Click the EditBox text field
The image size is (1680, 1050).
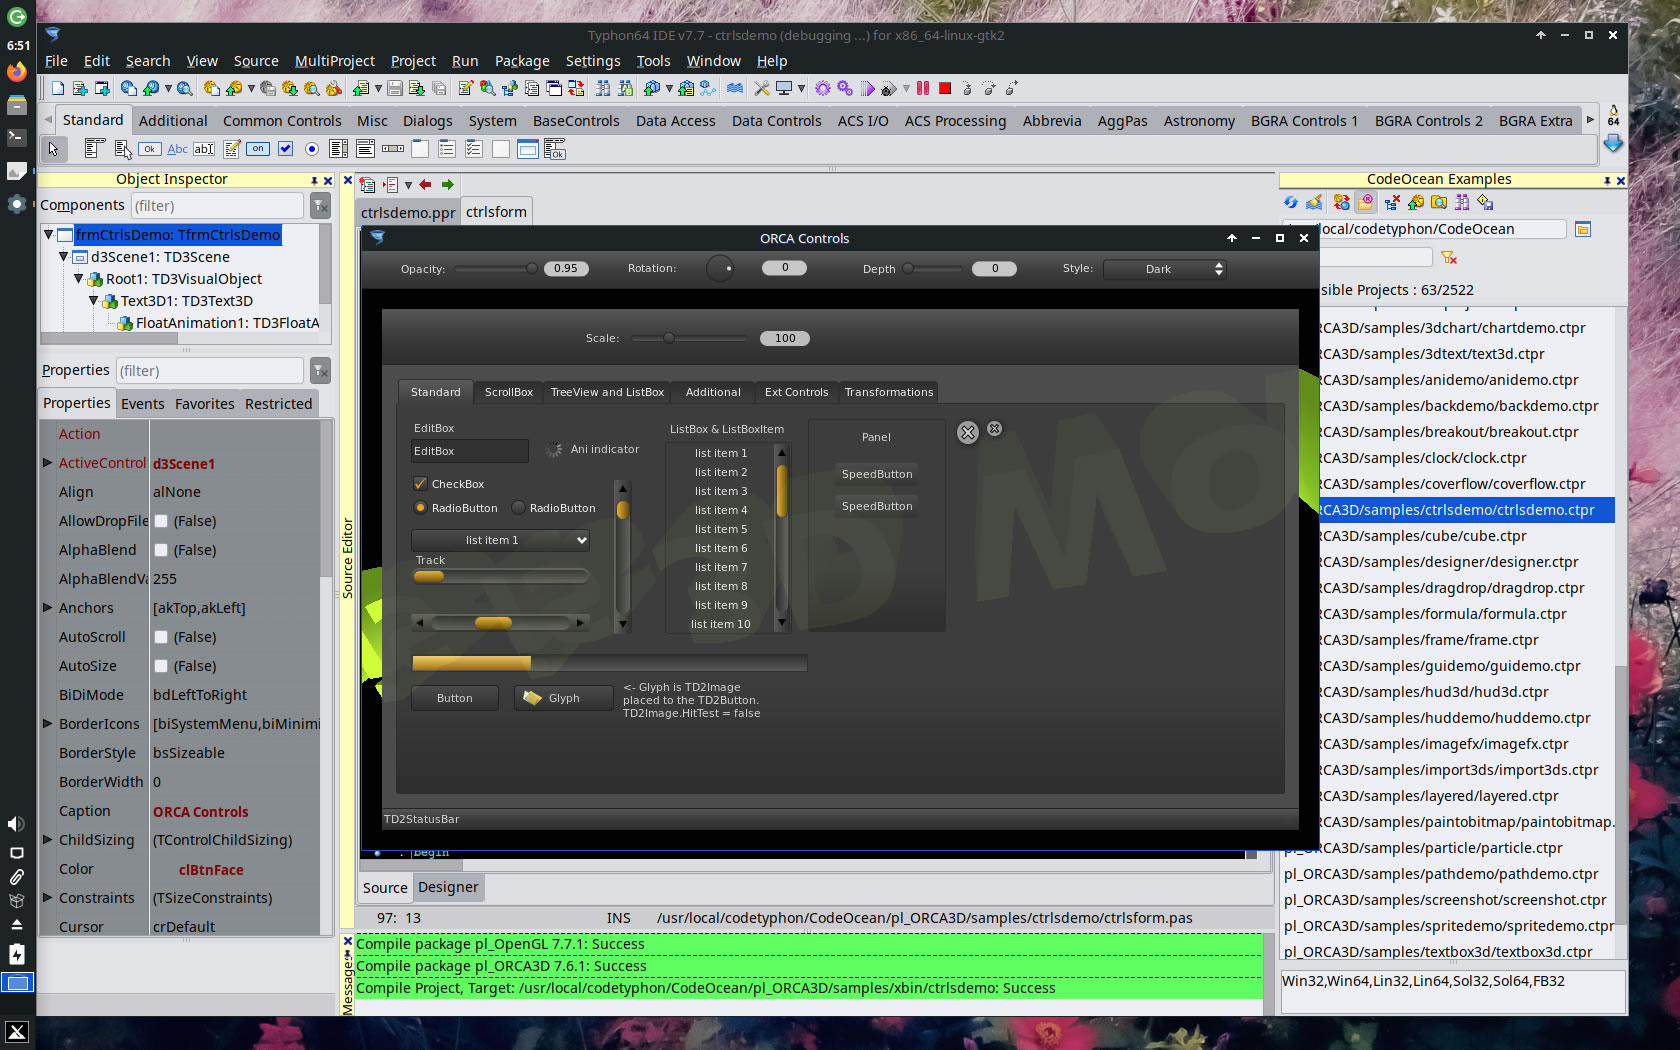click(469, 451)
